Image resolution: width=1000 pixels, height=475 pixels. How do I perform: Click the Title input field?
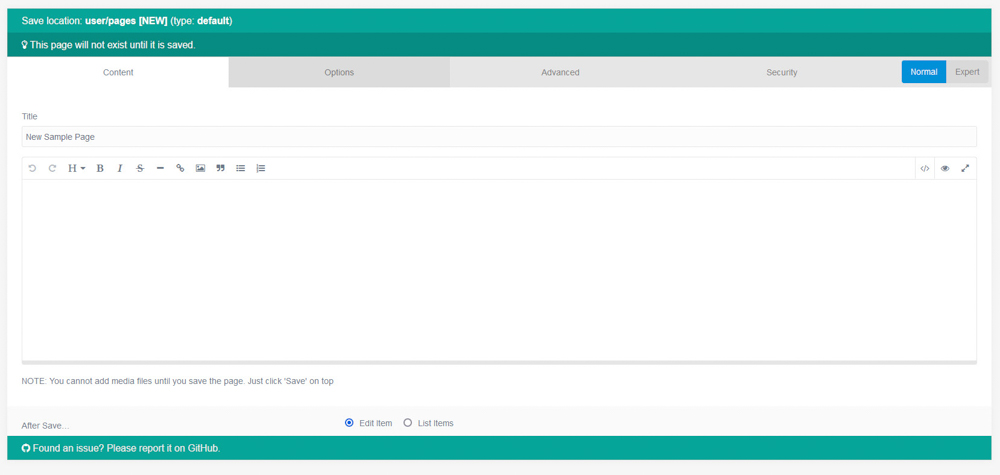[499, 136]
